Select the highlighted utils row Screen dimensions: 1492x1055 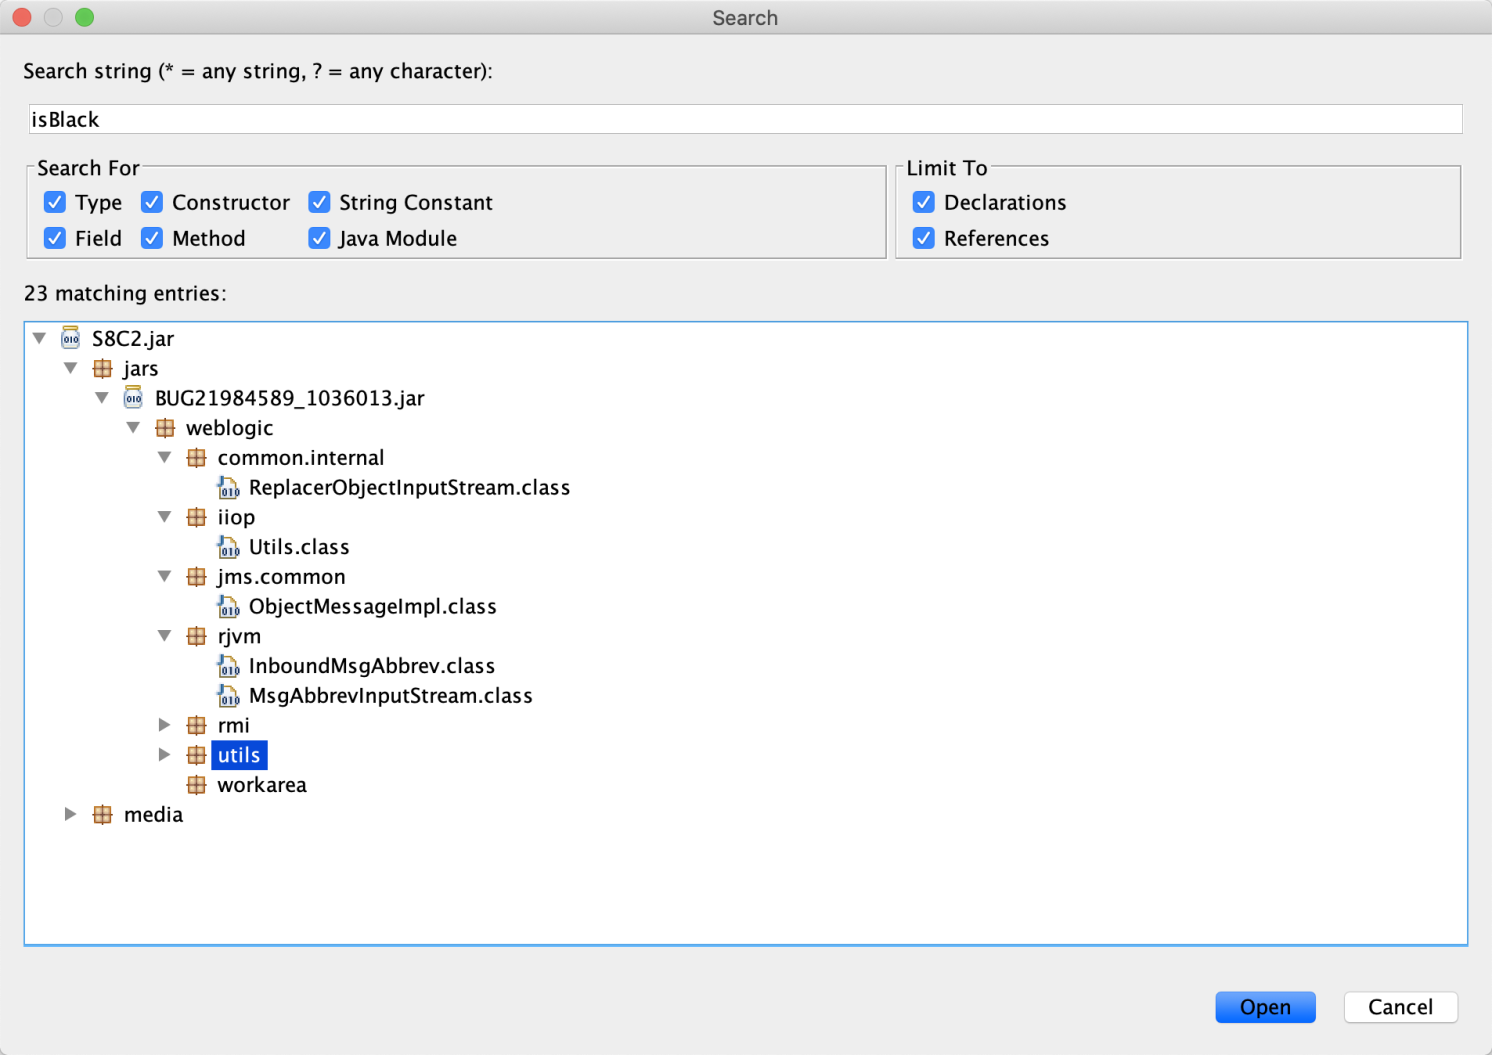[239, 755]
